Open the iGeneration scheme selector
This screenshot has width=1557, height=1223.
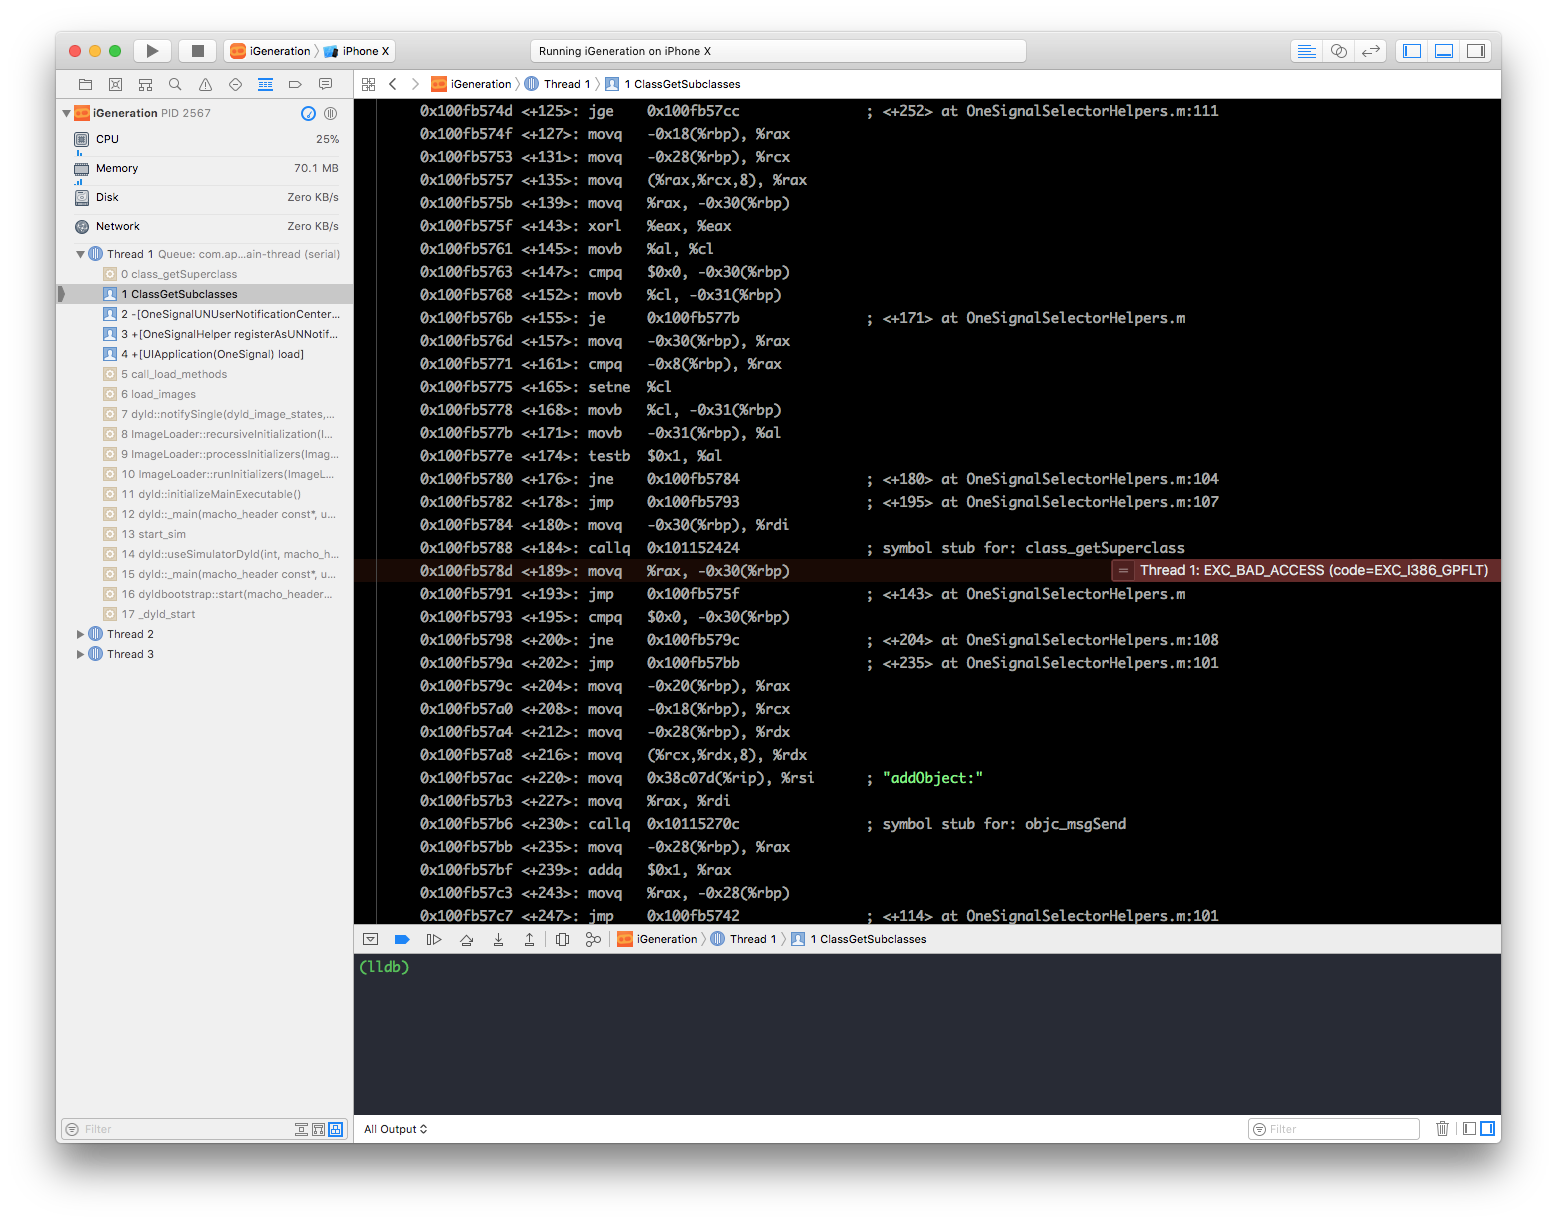271,51
